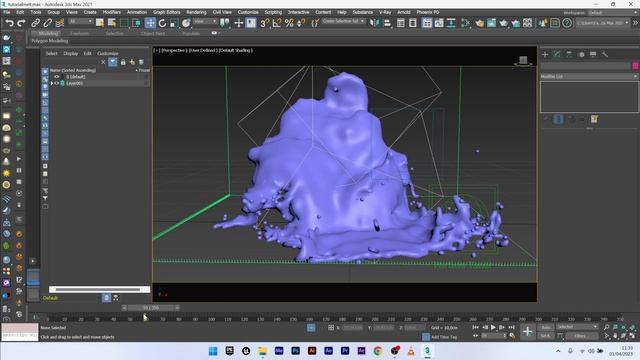
Task: Open Scene Explorer Display menu
Action: point(70,53)
